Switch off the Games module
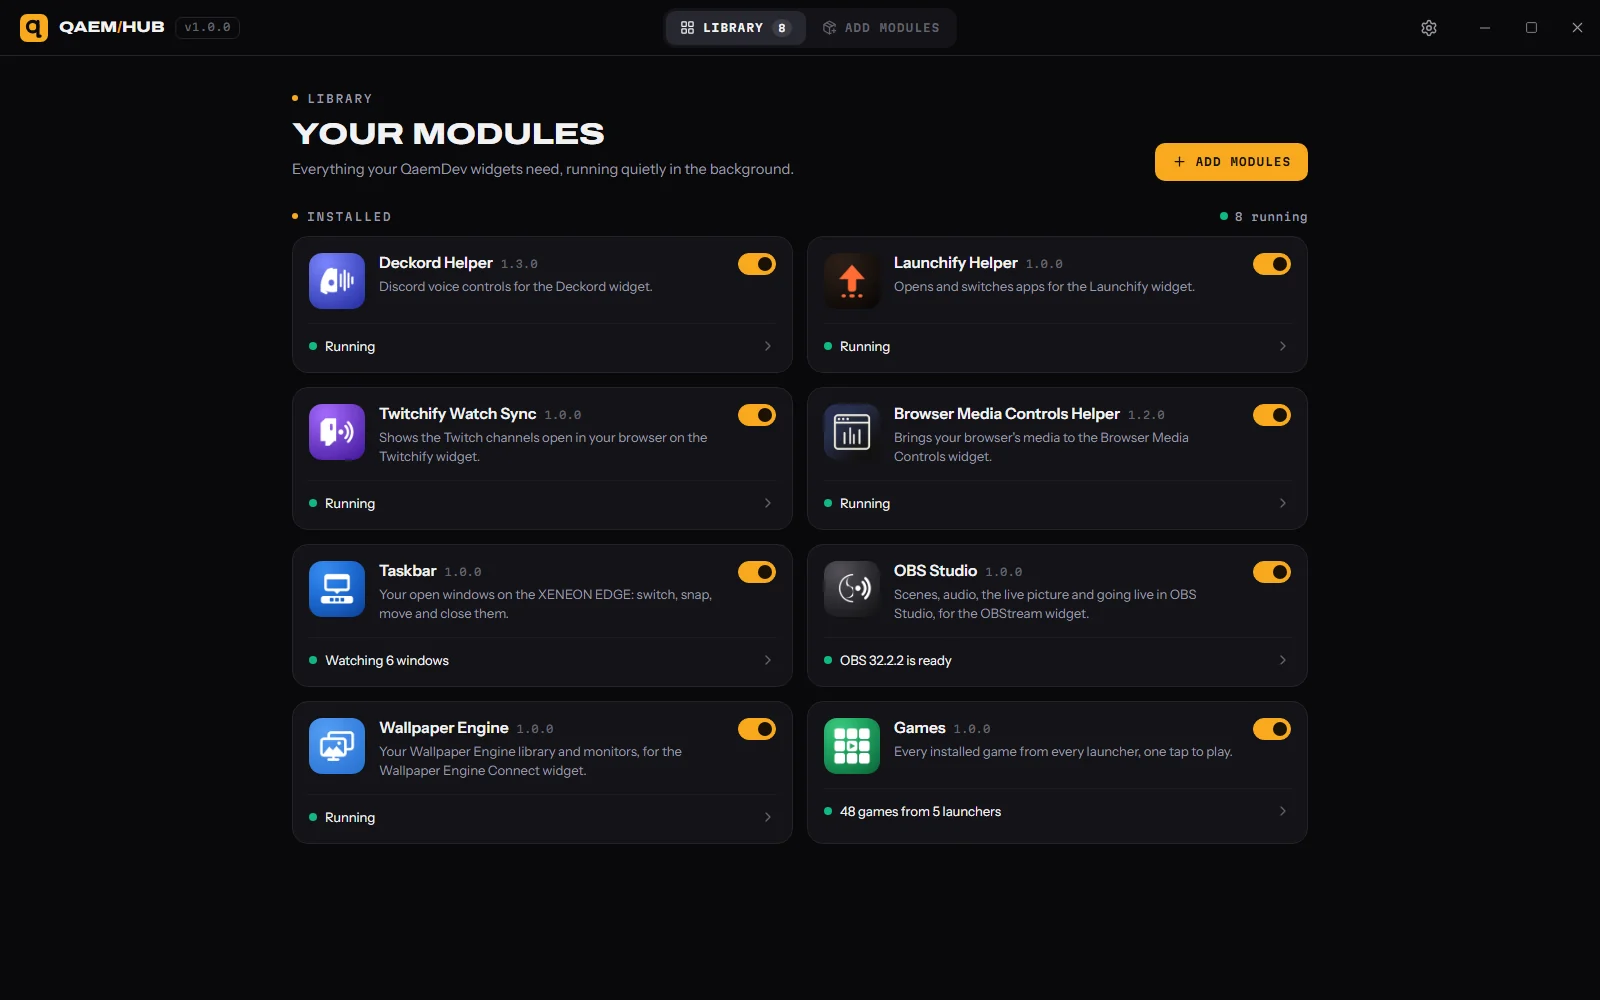The height and width of the screenshot is (1000, 1600). pyautogui.click(x=1272, y=729)
